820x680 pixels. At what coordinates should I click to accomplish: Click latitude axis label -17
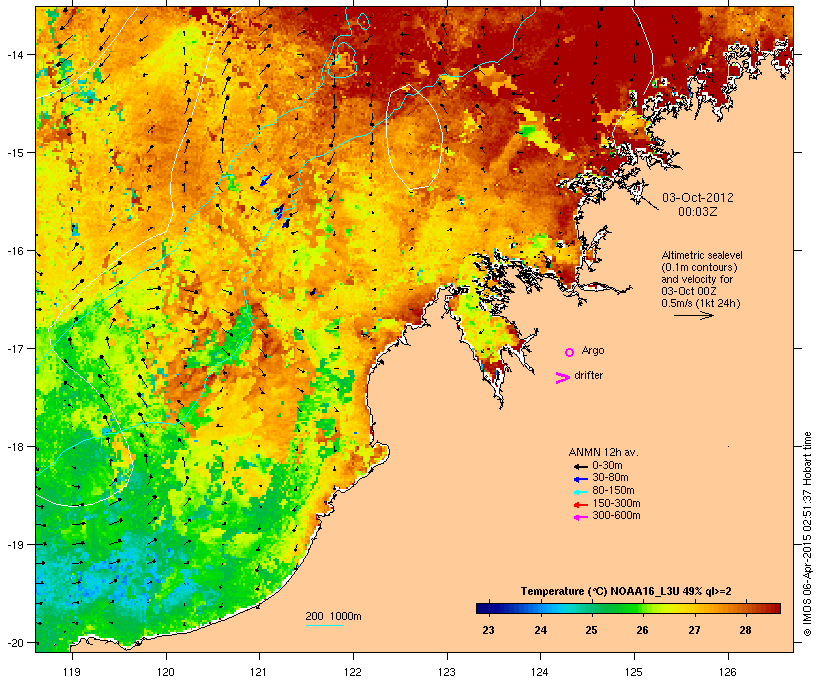[x=15, y=348]
